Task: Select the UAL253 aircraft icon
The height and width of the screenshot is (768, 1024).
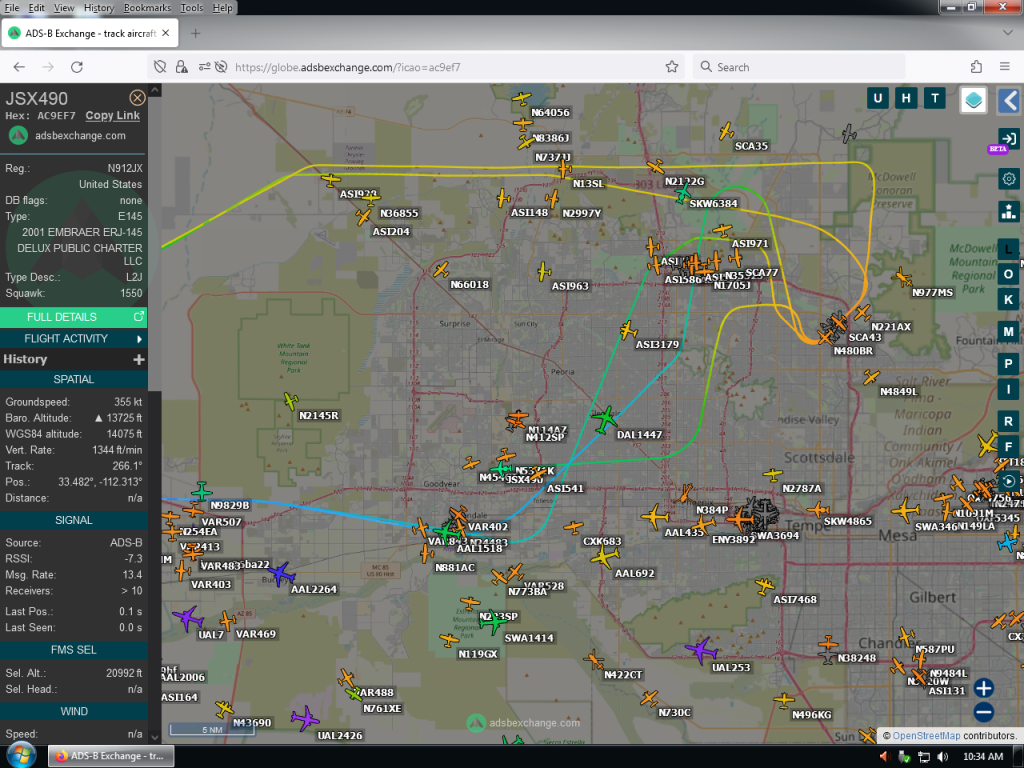Action: [701, 650]
